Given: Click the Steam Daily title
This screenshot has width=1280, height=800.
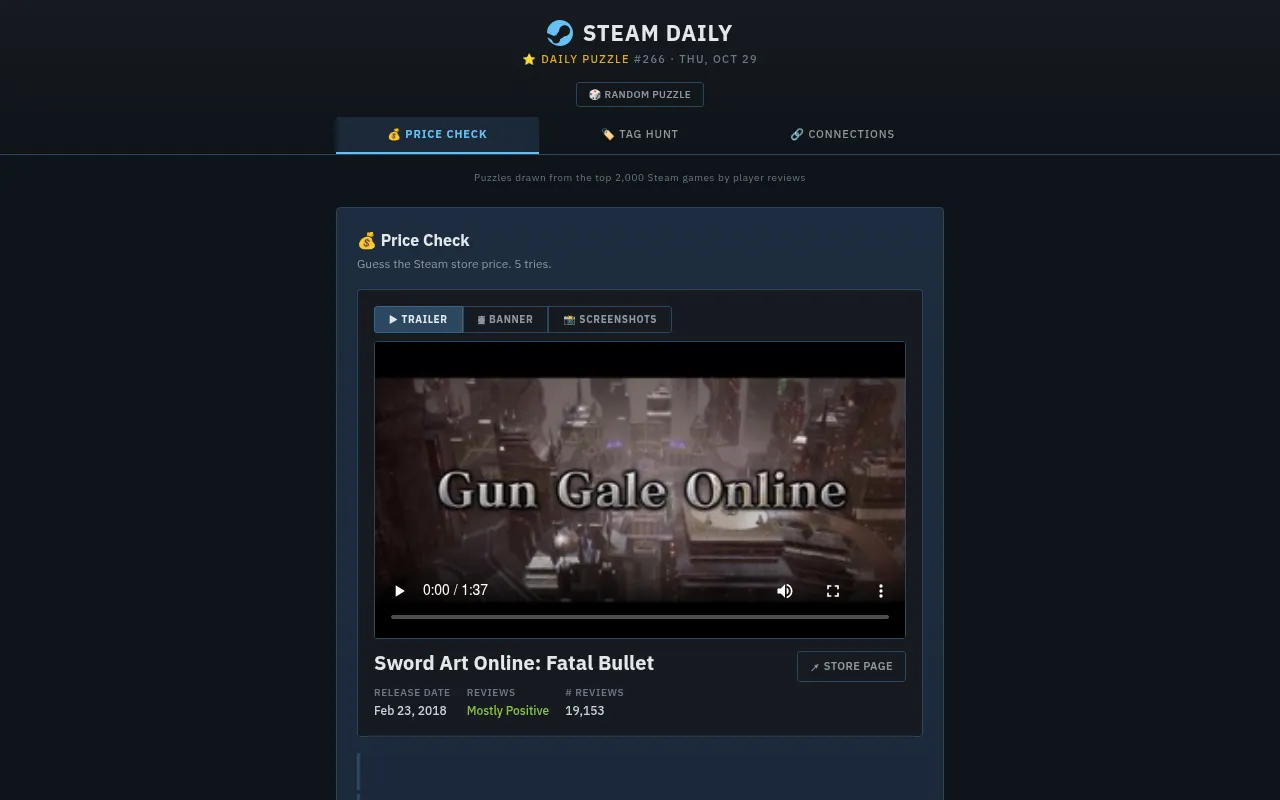Looking at the screenshot, I should pos(657,33).
